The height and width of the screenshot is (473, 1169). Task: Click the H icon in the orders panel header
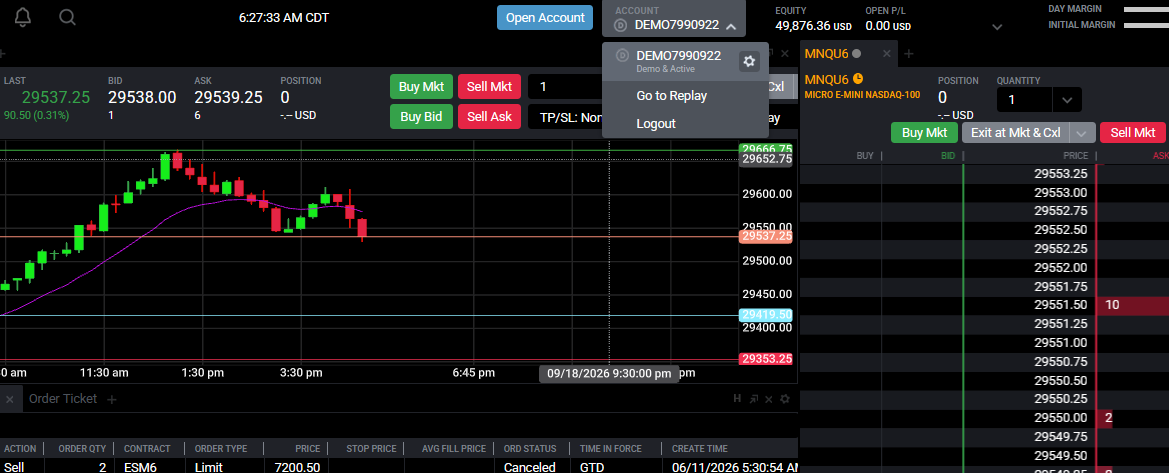click(737, 399)
